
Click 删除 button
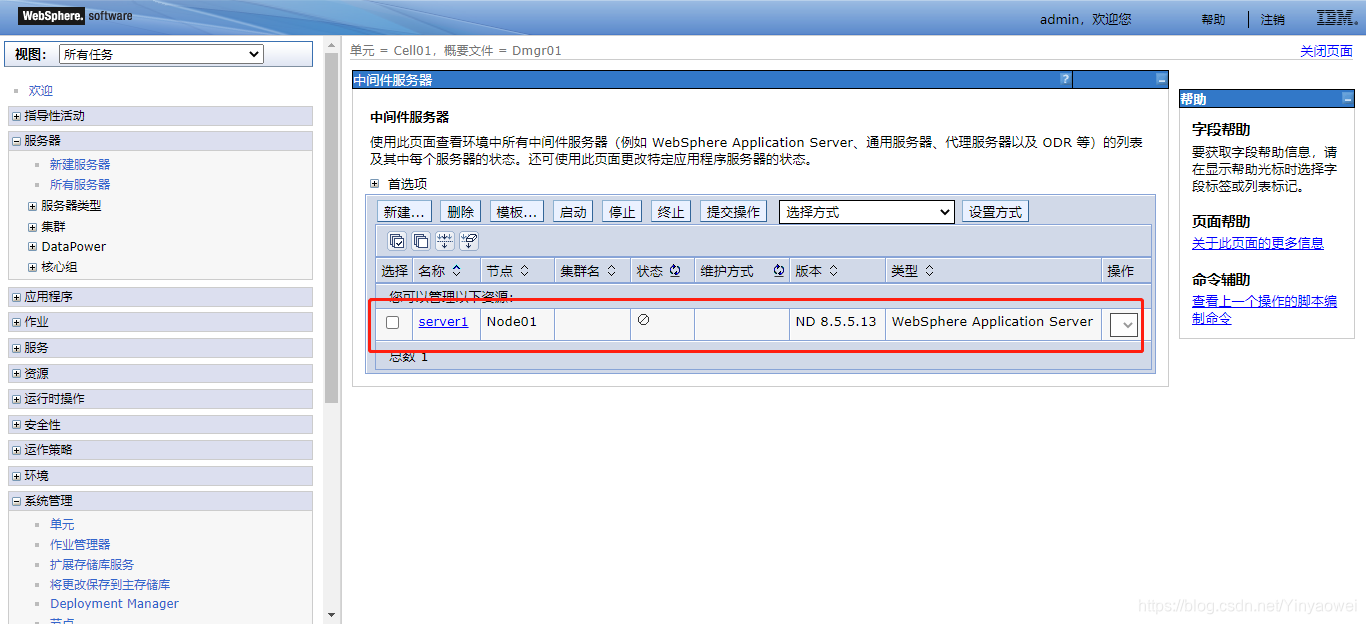click(461, 212)
